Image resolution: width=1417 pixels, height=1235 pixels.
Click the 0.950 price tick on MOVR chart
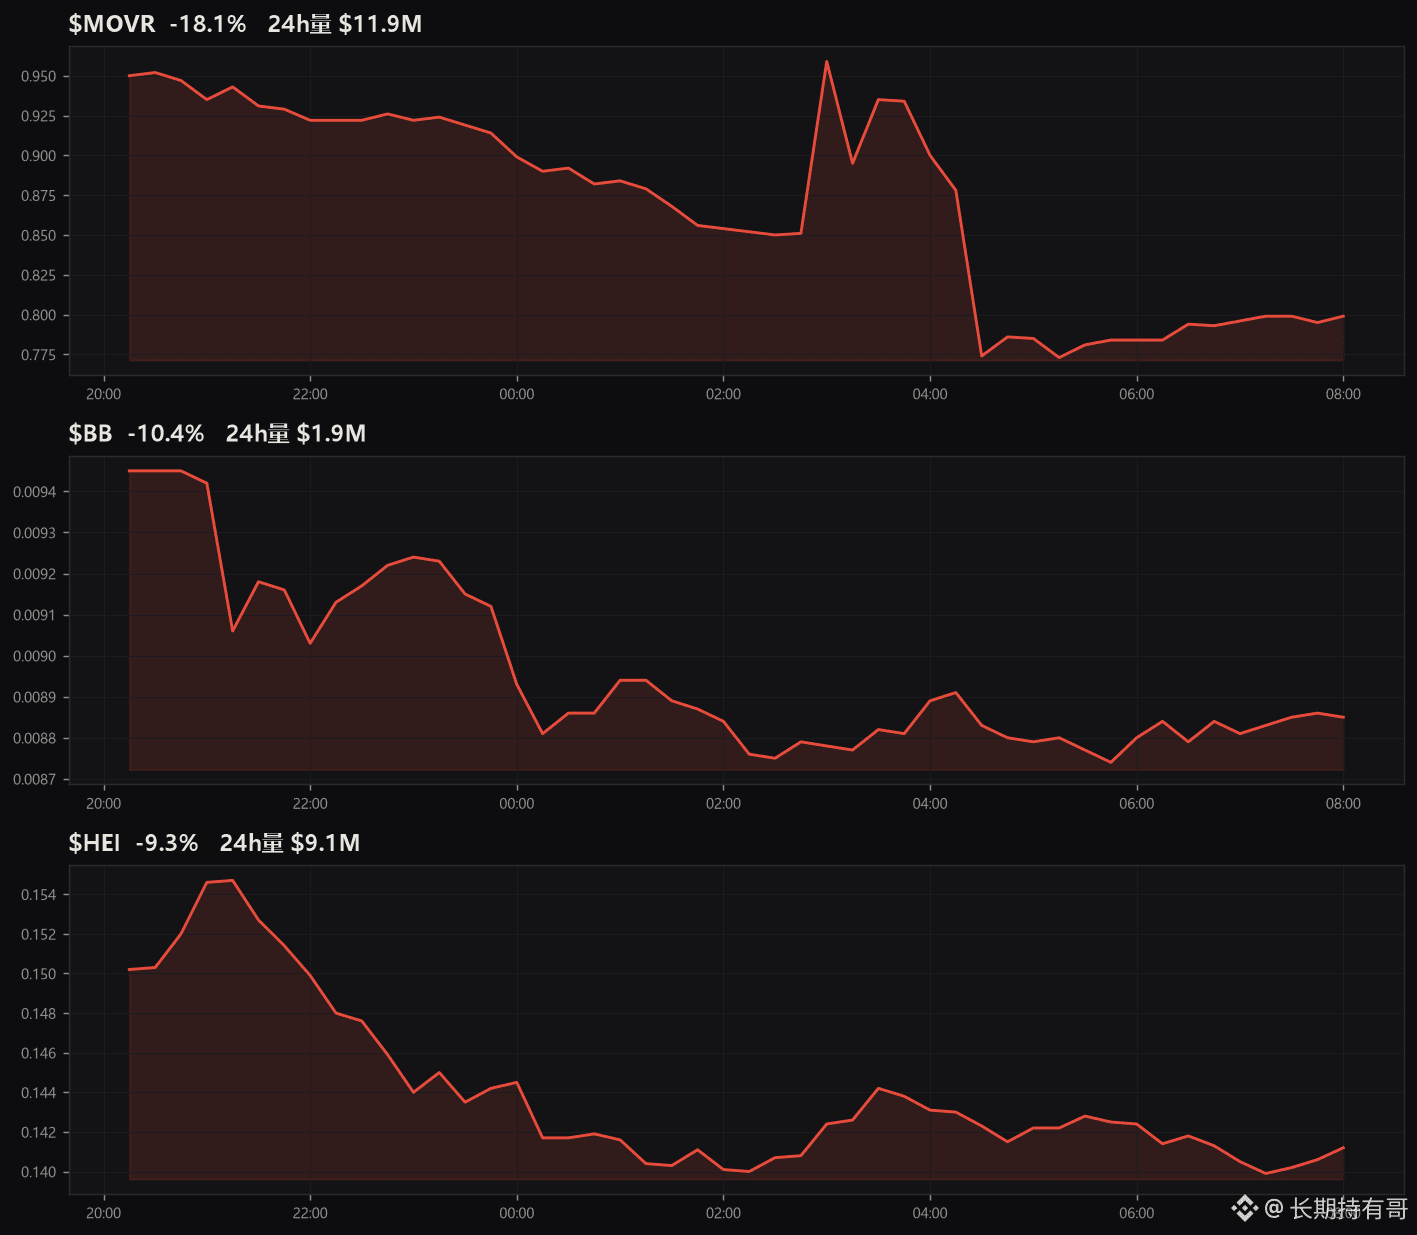(39, 76)
